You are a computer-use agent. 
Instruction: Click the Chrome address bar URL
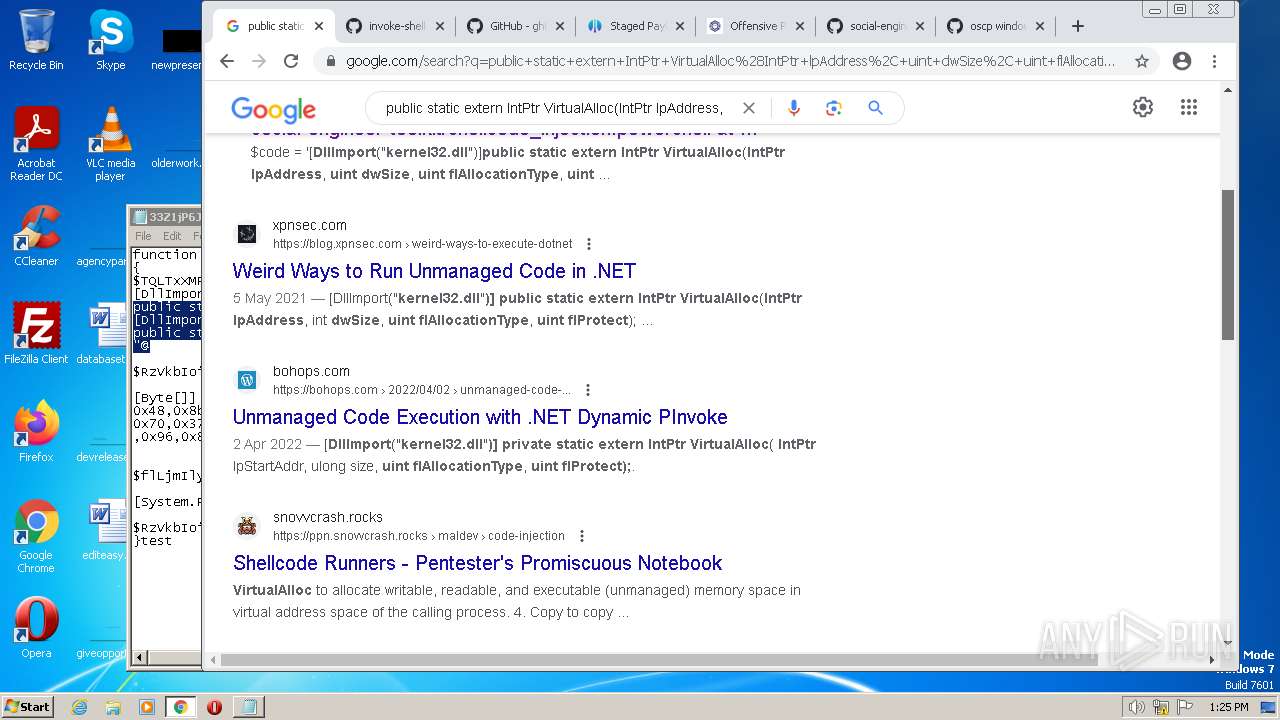(730, 61)
